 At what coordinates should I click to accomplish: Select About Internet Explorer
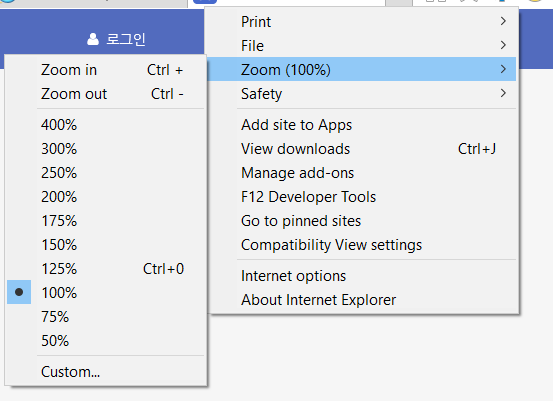[x=361, y=300]
